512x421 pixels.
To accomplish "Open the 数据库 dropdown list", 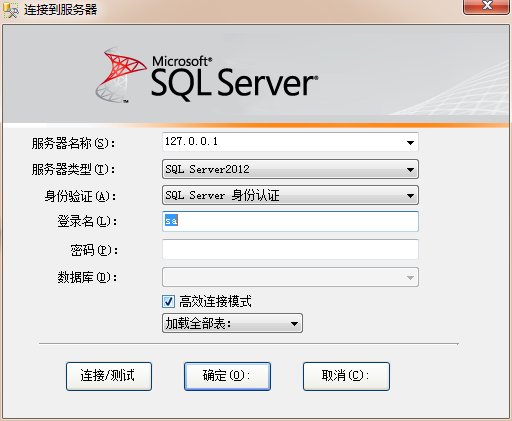I will click(x=290, y=277).
